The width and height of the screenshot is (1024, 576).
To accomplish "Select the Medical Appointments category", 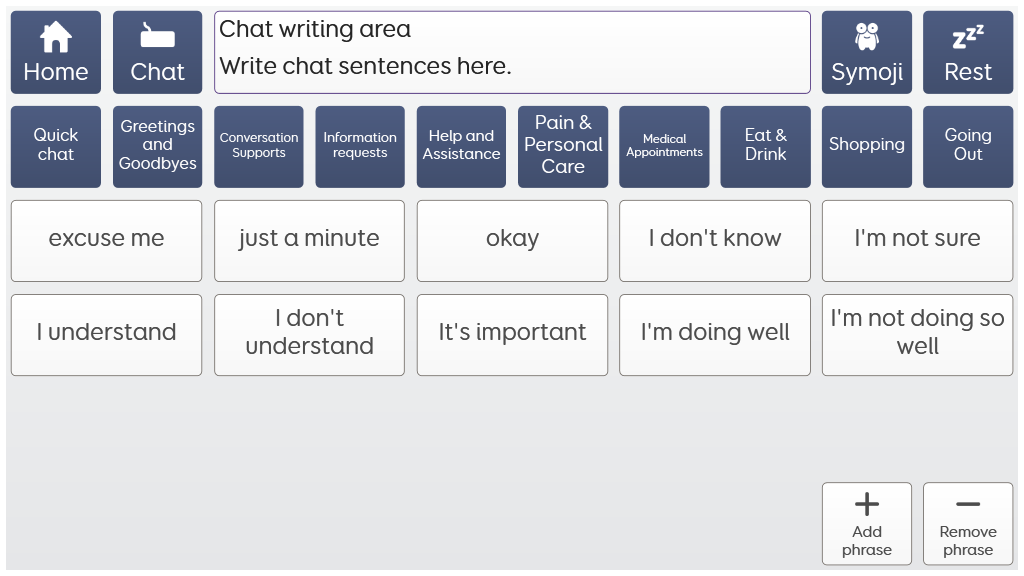I will tap(664, 146).
